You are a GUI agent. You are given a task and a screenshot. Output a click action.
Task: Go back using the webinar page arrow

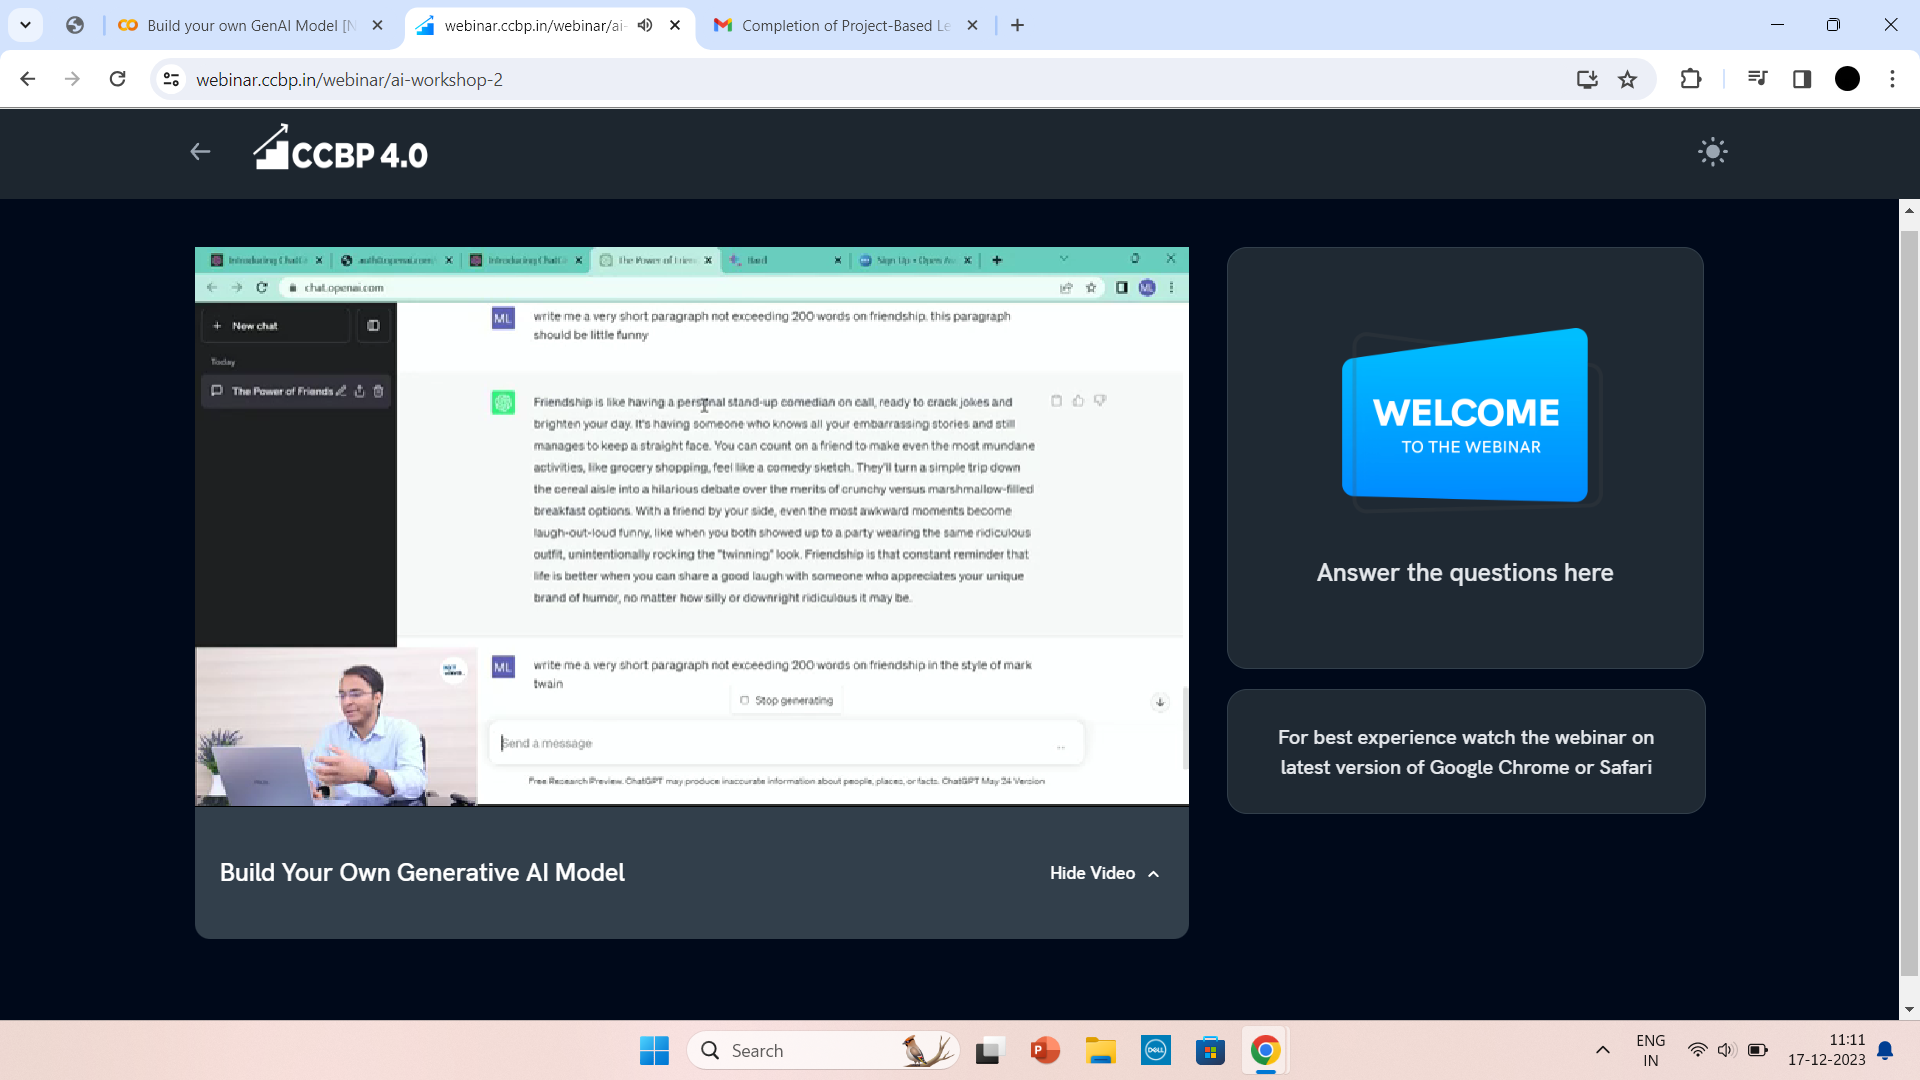pyautogui.click(x=200, y=152)
